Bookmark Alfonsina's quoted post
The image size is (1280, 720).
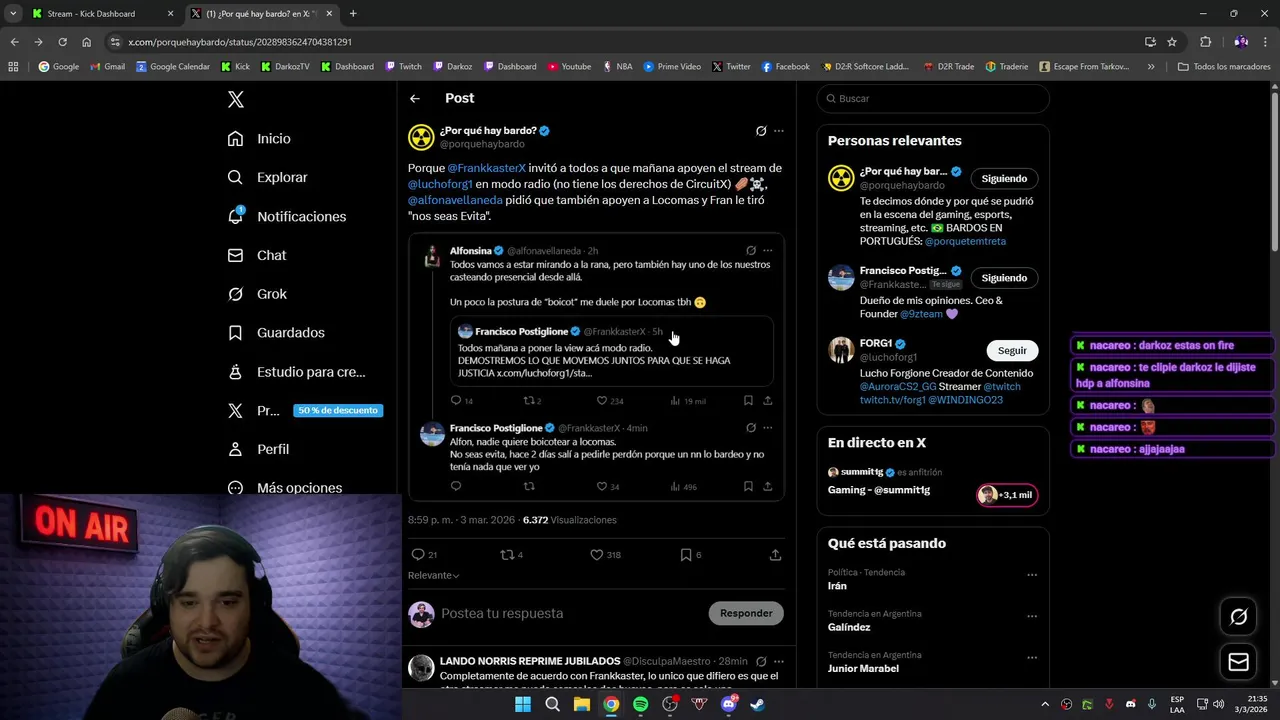(748, 401)
